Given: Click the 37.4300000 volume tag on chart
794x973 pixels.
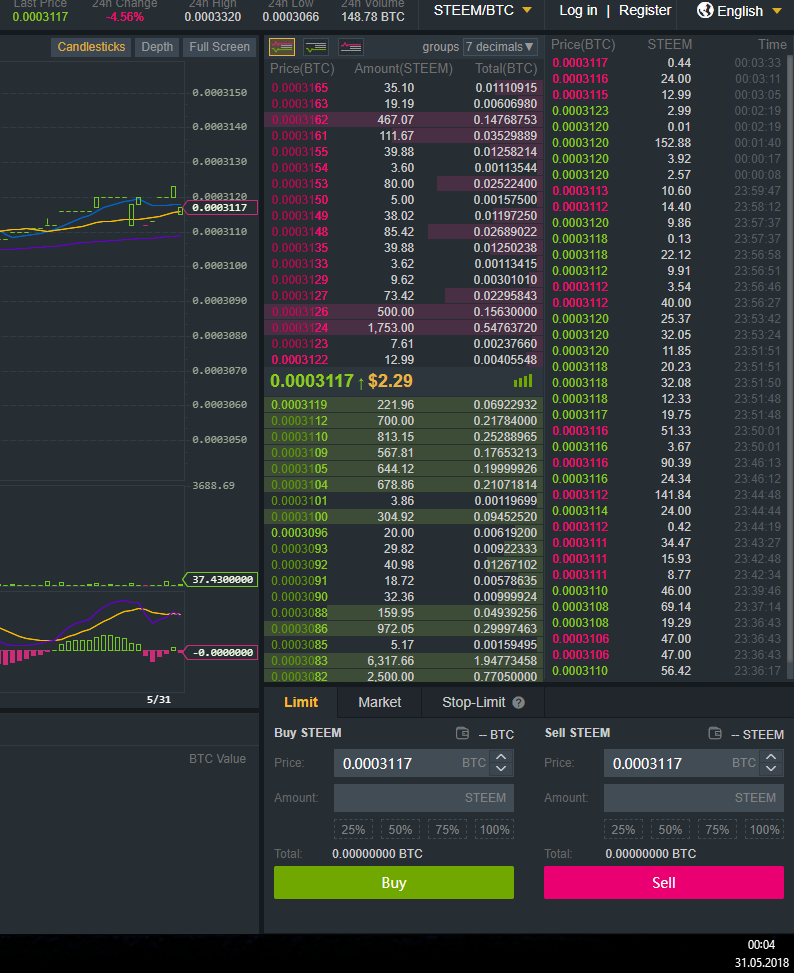Looking at the screenshot, I should 221,580.
